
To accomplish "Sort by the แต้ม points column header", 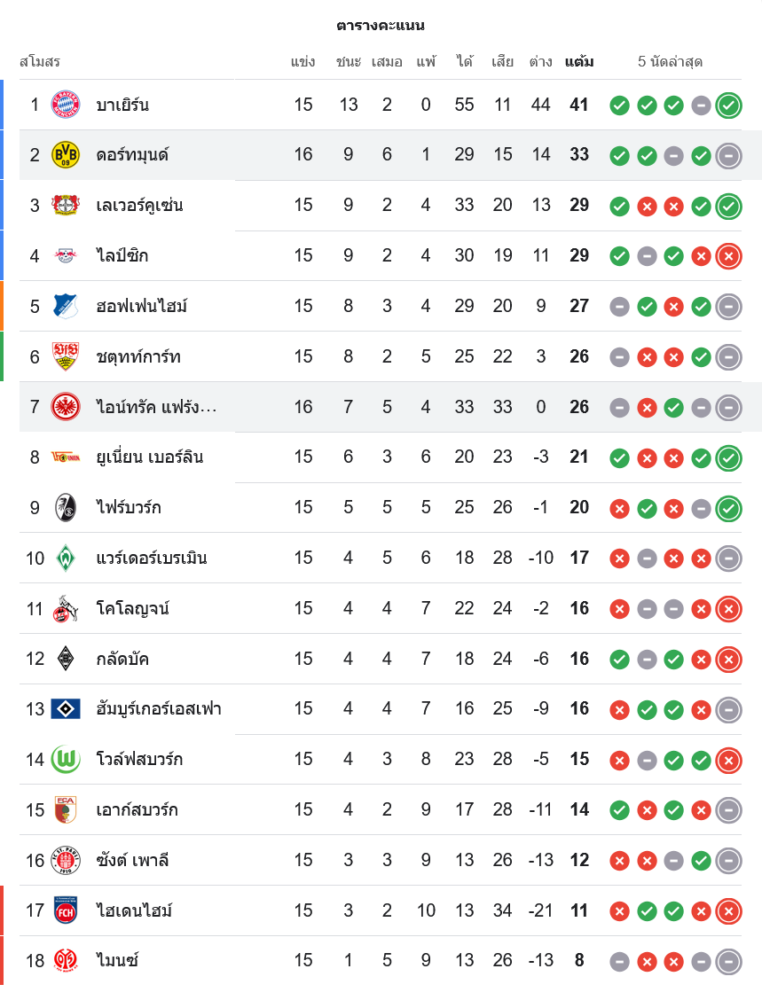I will (x=579, y=62).
